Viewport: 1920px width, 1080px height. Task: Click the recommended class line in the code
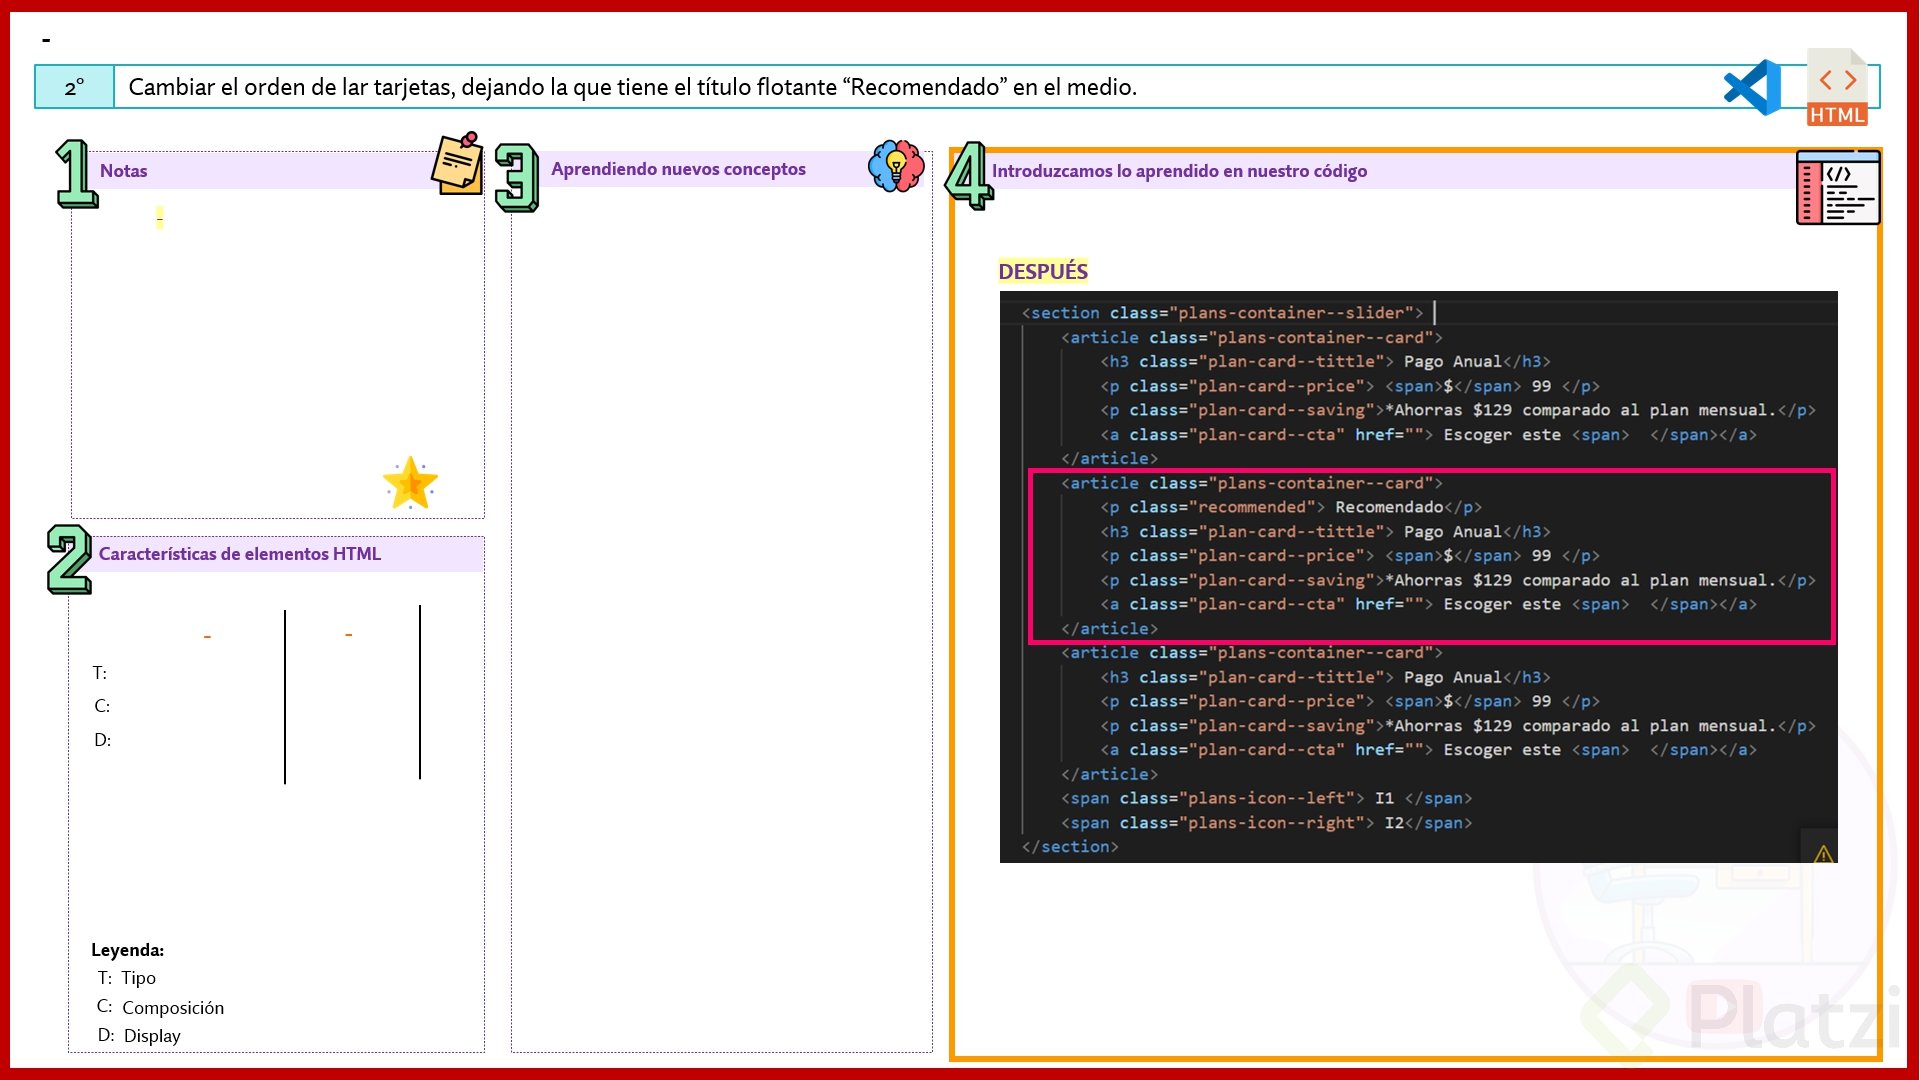(x=1290, y=507)
